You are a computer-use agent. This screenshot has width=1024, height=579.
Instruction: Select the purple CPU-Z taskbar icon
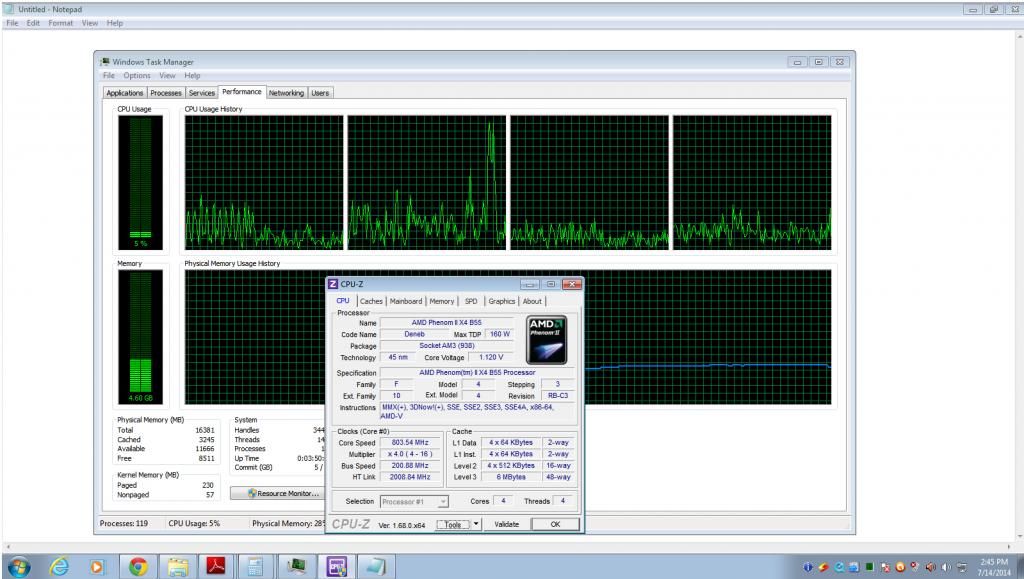[334, 566]
